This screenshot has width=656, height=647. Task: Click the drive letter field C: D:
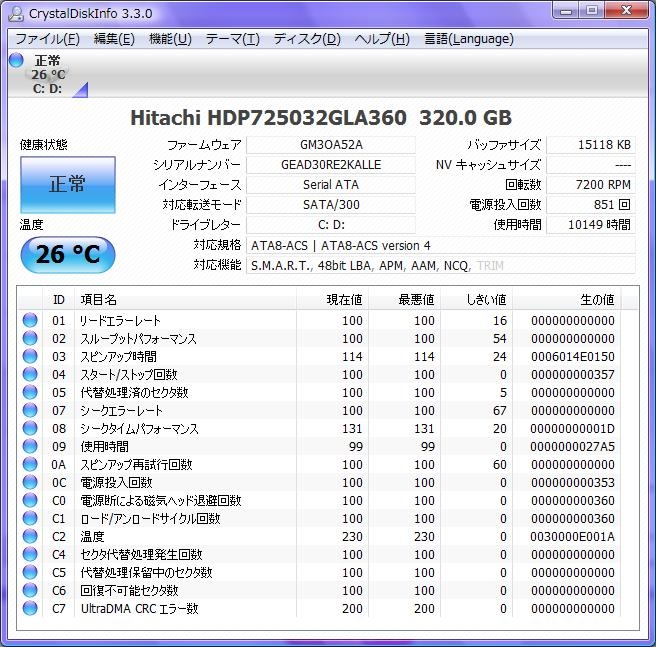pyautogui.click(x=331, y=225)
